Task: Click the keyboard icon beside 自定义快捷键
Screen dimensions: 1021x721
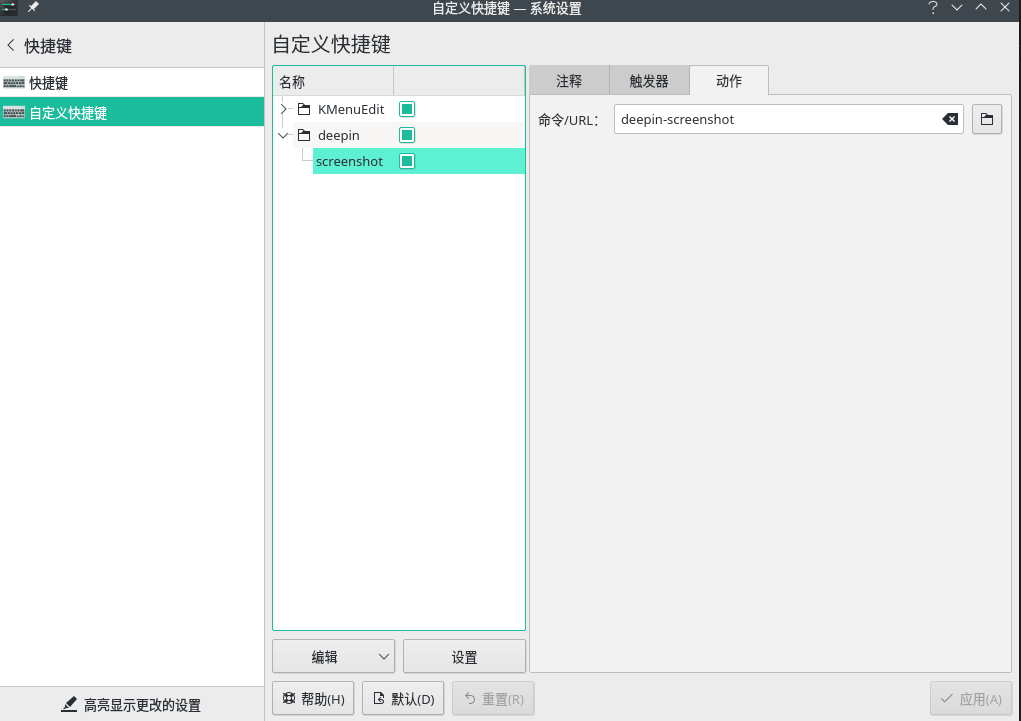Action: tap(14, 112)
